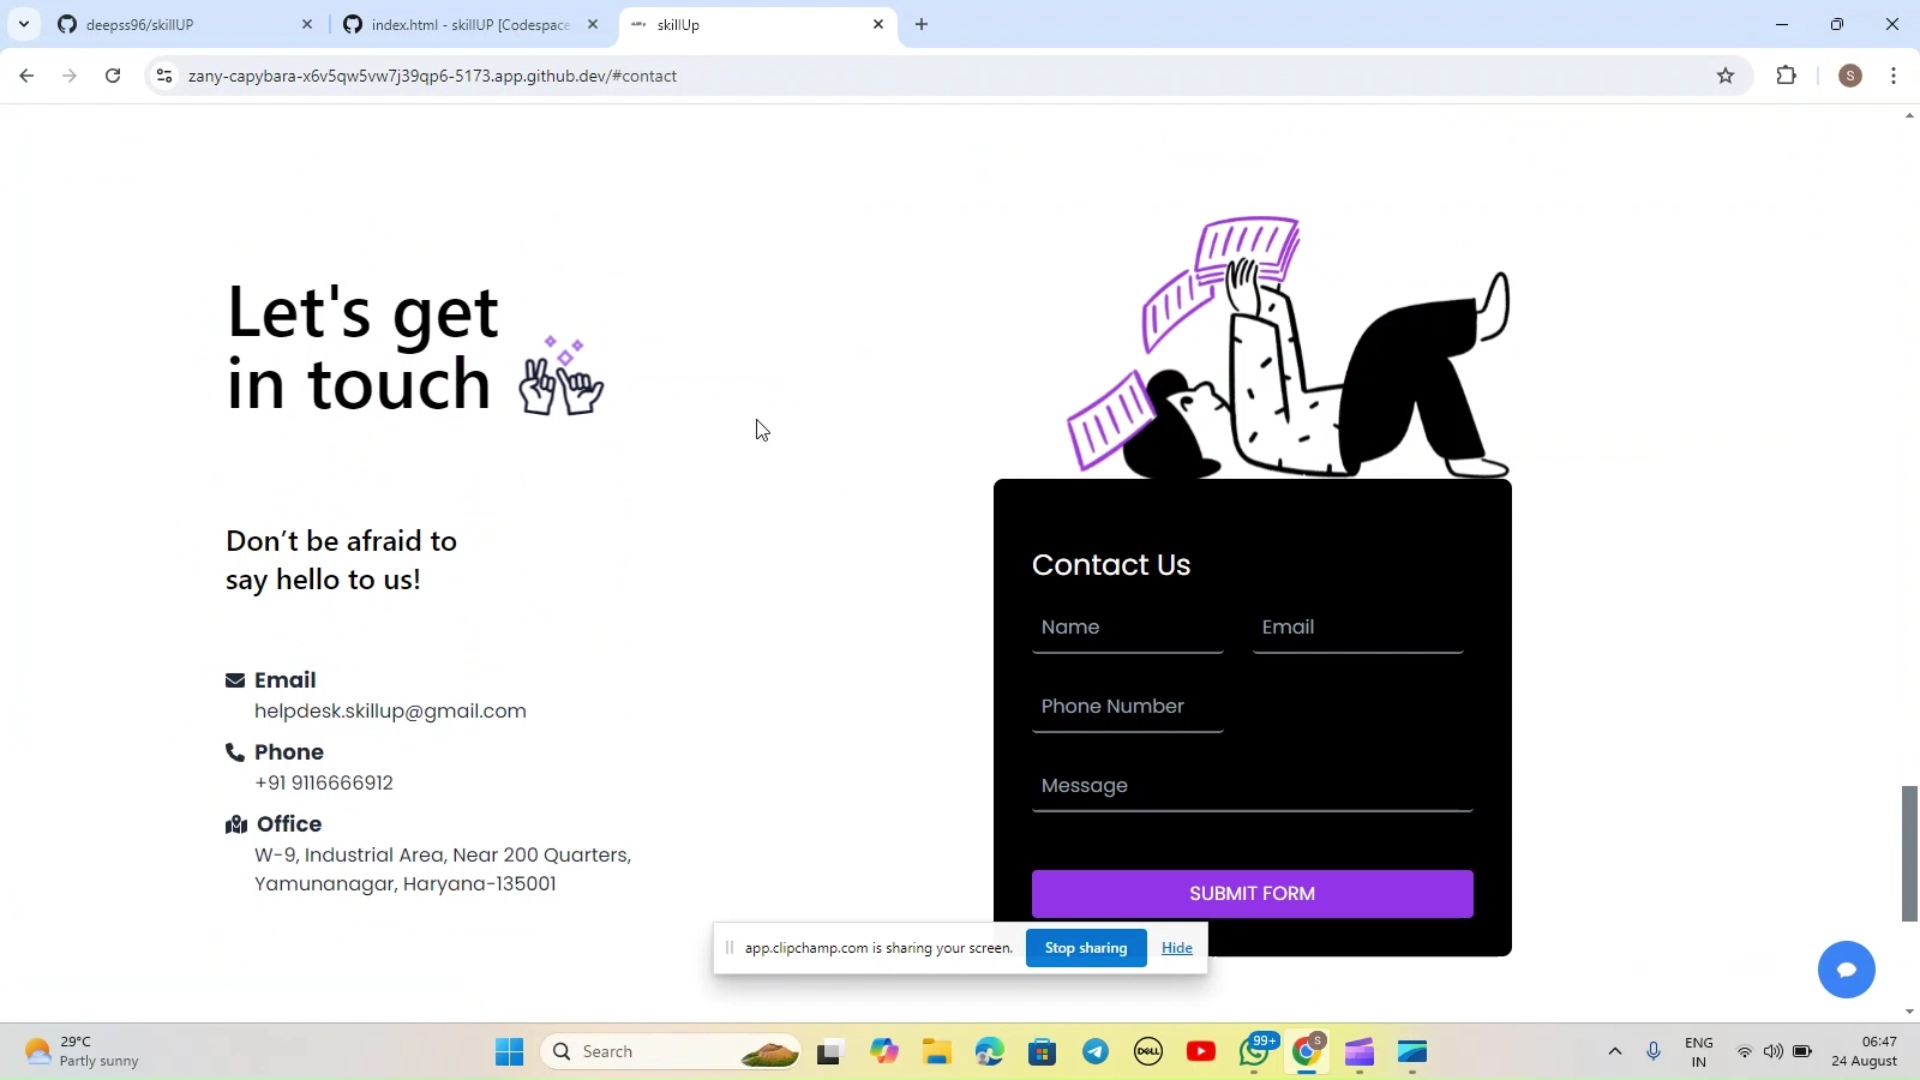Bookmark this page with star icon
The image size is (1920, 1080).
pyautogui.click(x=1725, y=76)
